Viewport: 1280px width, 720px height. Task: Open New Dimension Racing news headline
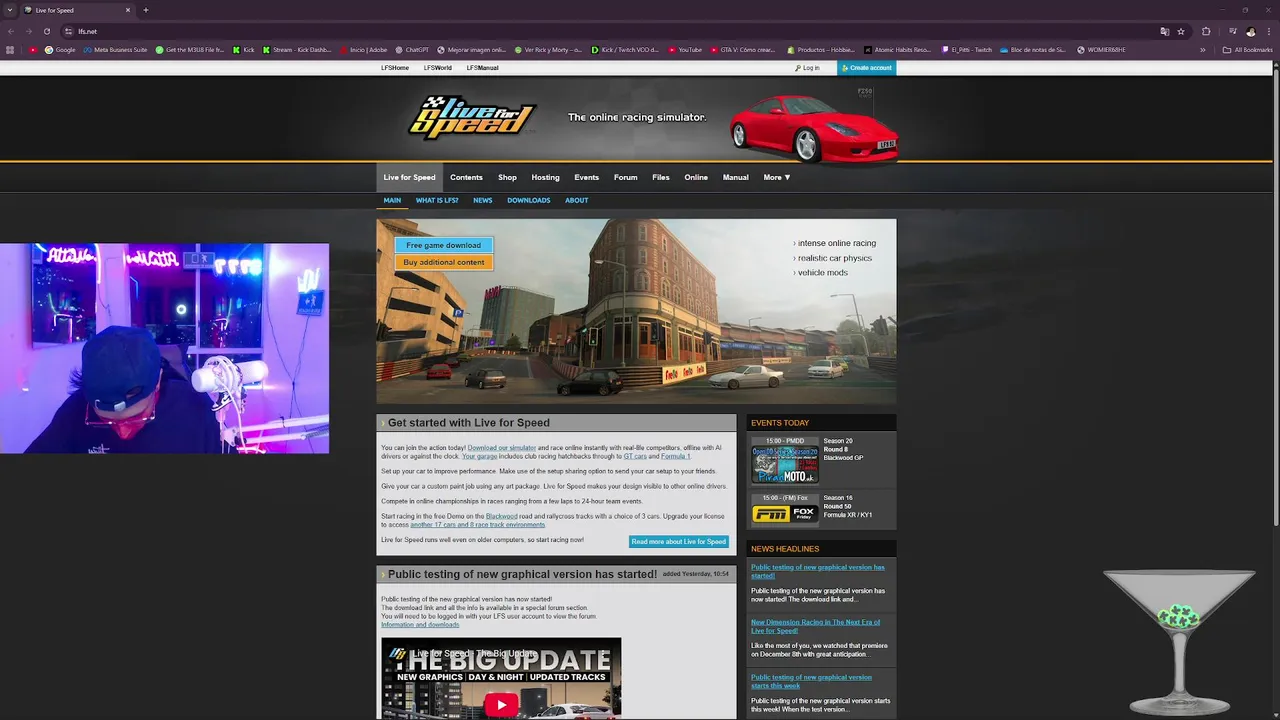(815, 626)
